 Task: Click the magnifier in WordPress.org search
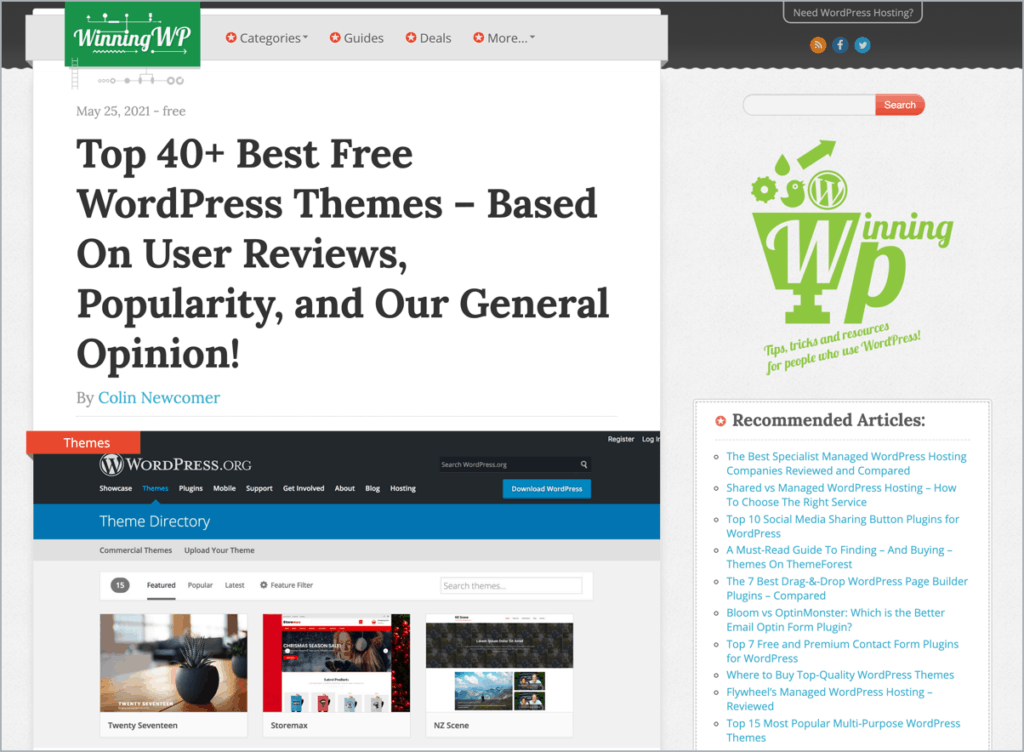(583, 465)
